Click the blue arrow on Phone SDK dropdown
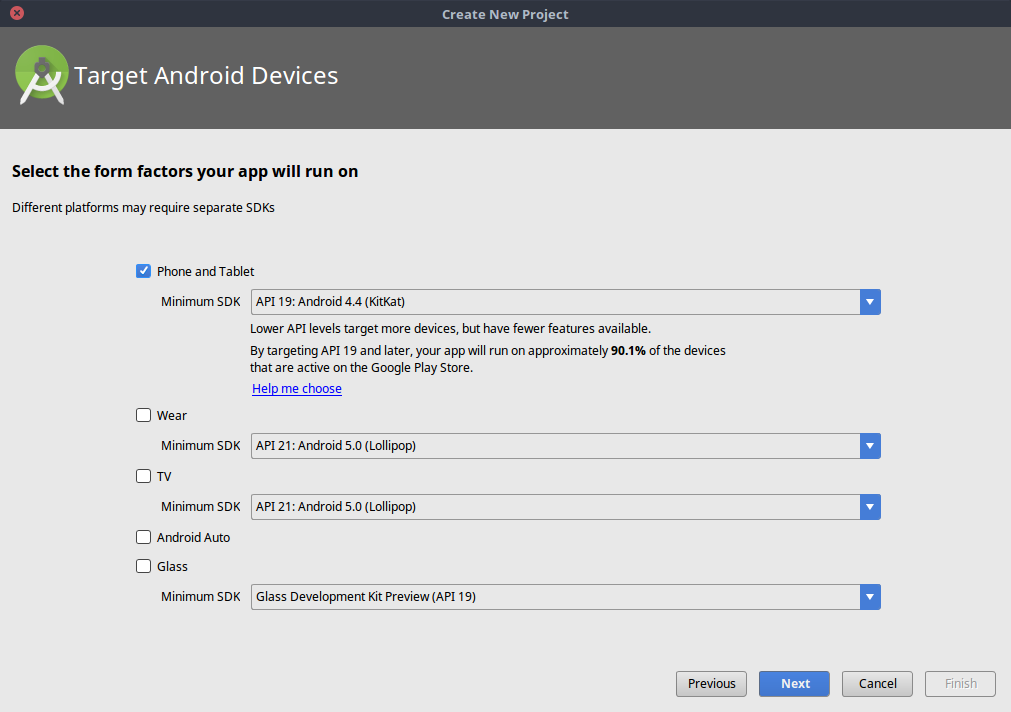The width and height of the screenshot is (1011, 712). pos(869,301)
